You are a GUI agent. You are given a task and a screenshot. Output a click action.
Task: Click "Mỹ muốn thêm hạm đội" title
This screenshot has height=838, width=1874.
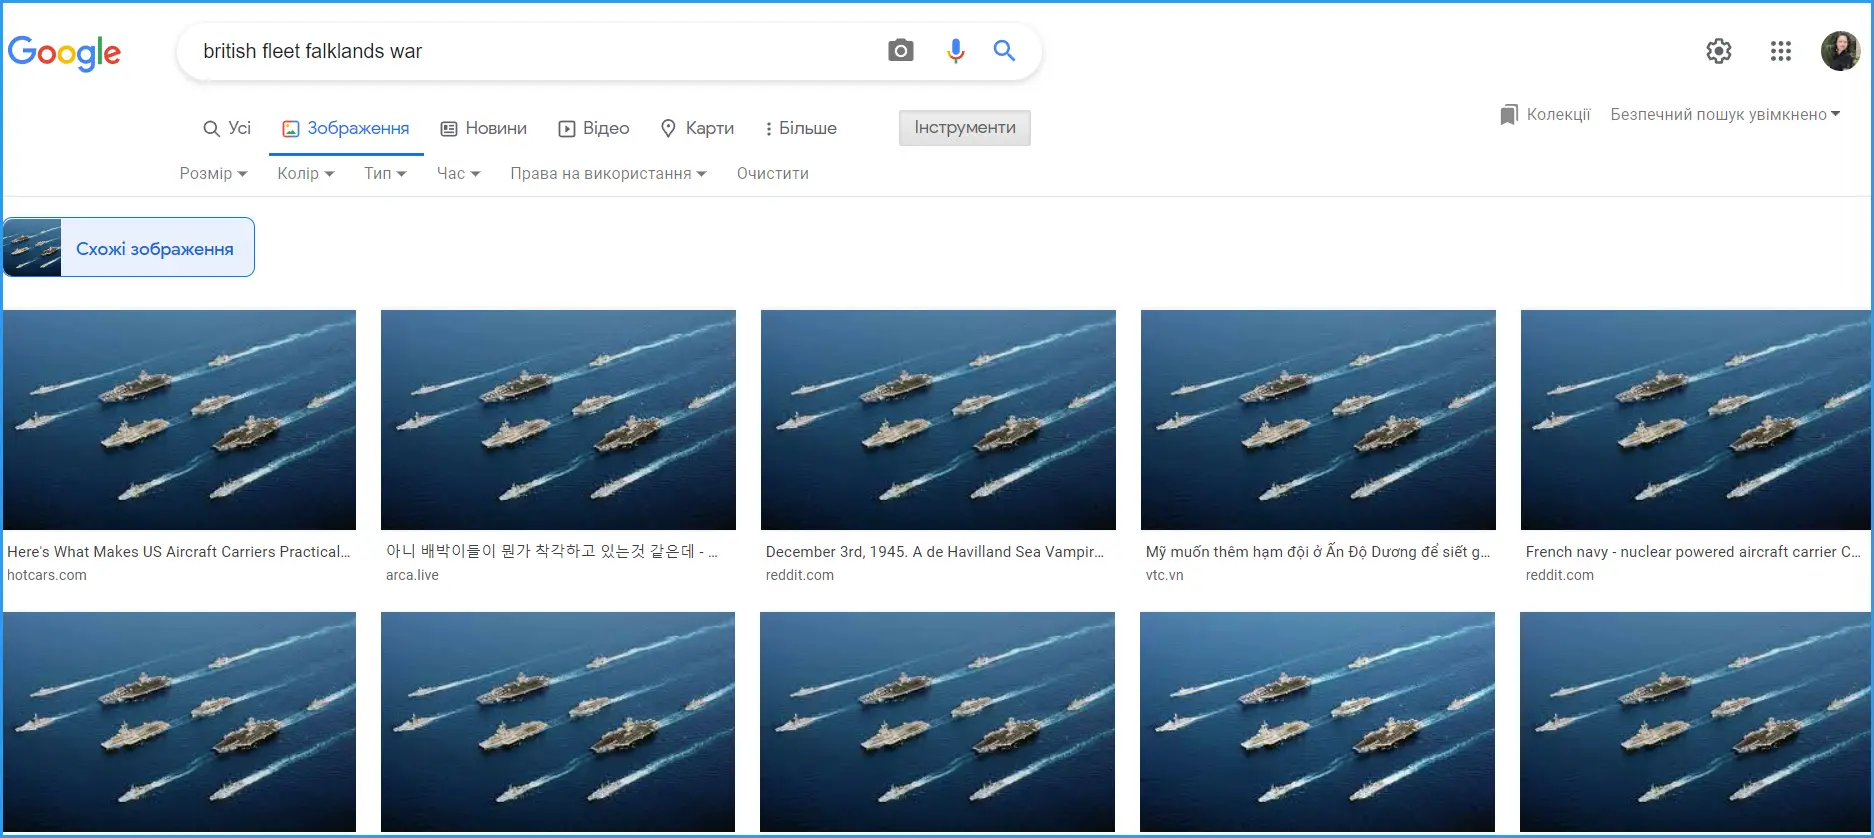(1318, 552)
